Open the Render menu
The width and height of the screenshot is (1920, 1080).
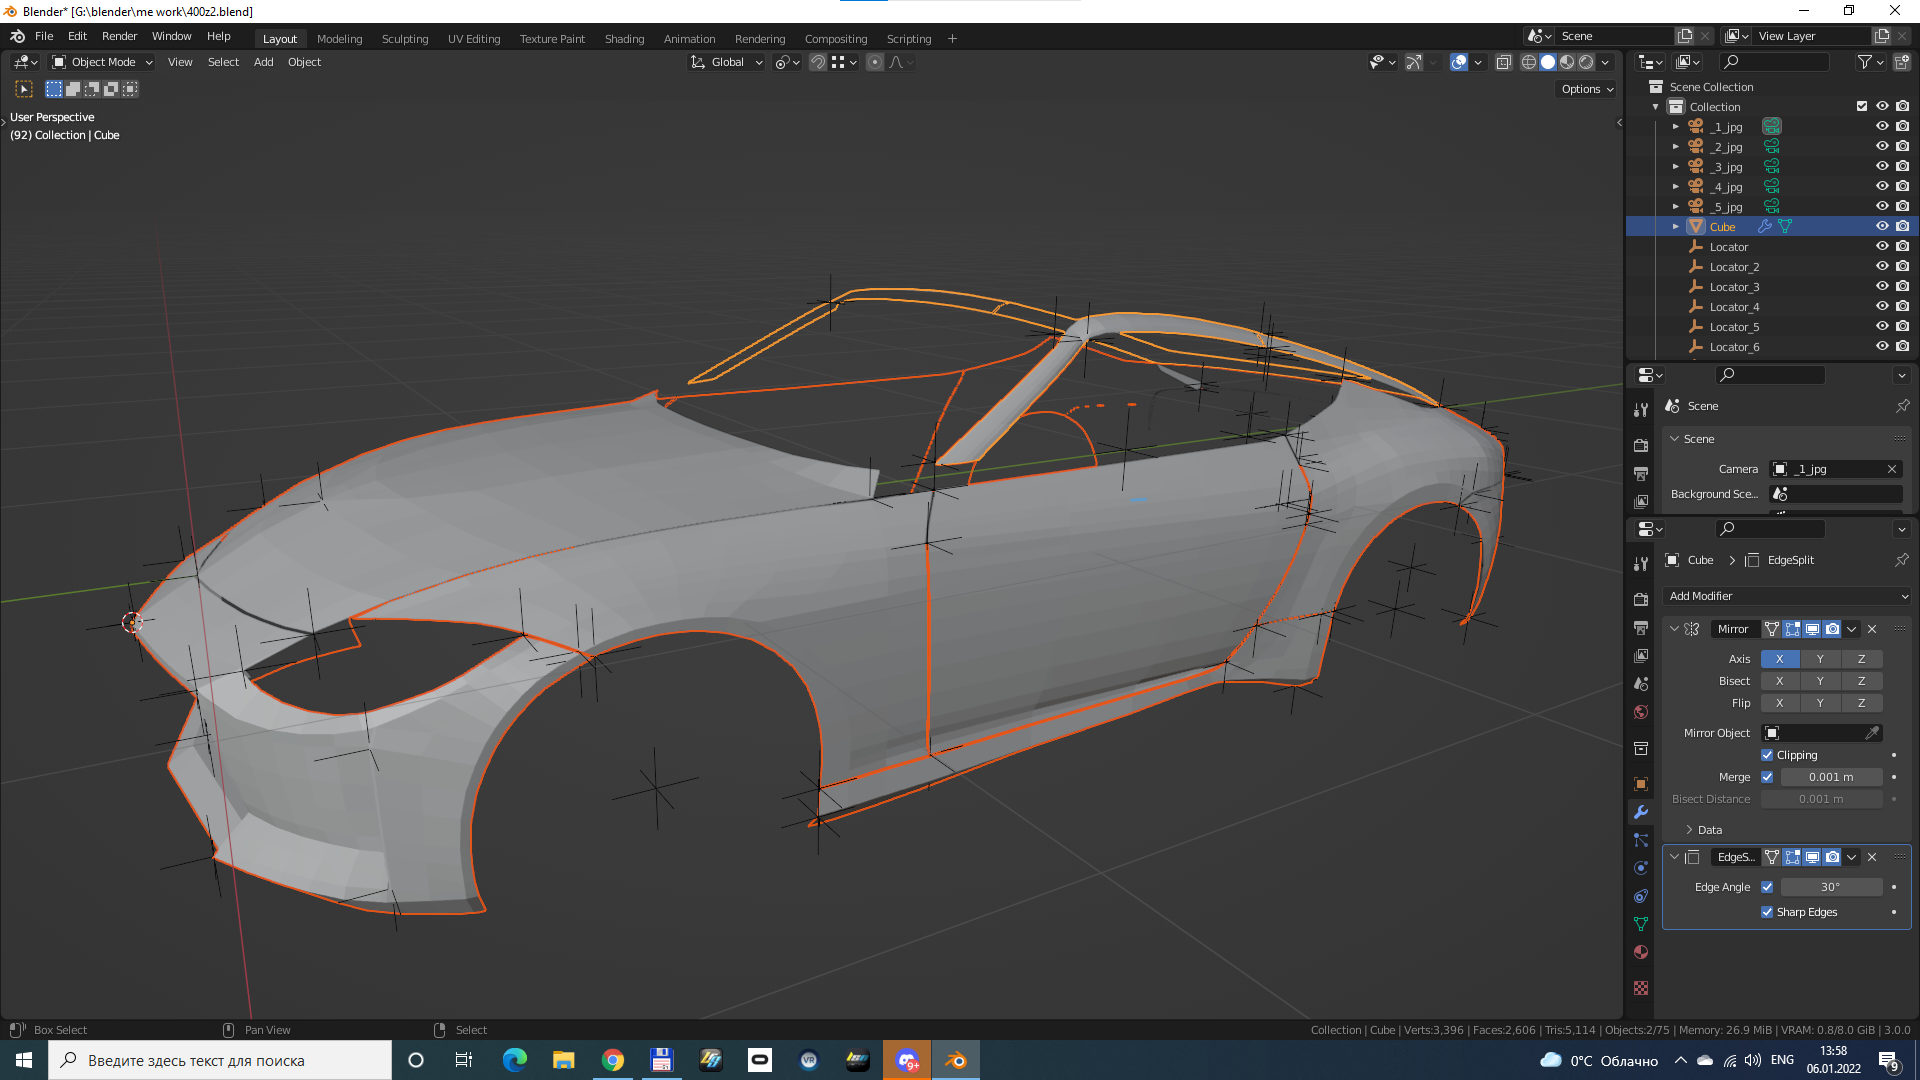(119, 36)
